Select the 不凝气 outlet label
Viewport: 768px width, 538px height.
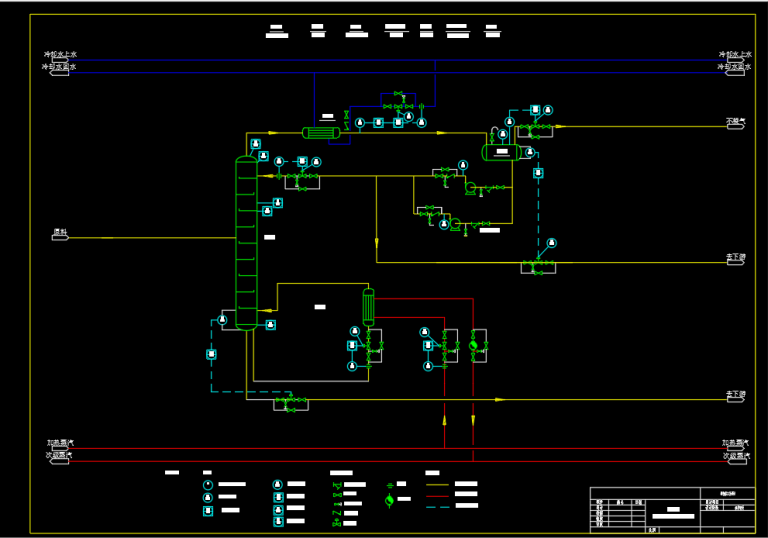(x=736, y=122)
